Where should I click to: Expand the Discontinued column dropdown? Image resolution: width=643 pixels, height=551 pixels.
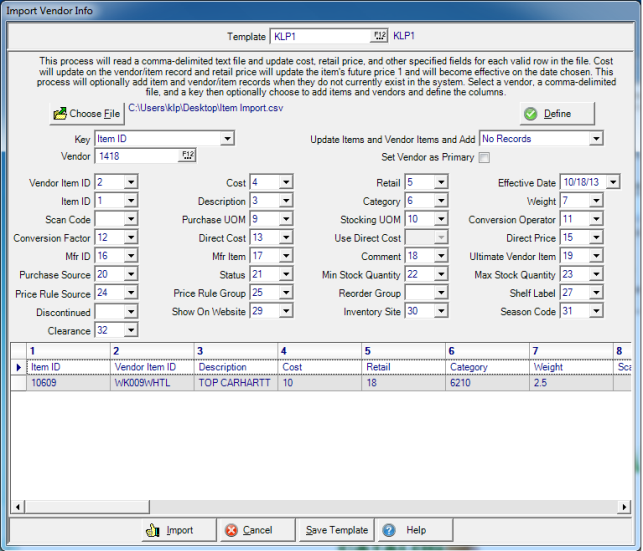132,312
